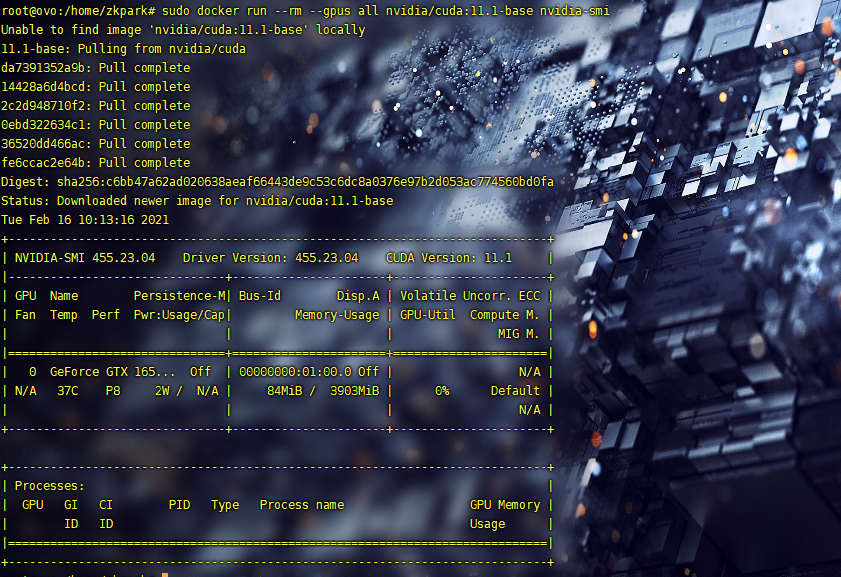This screenshot has height=577, width=841.
Task: Click 'CUDA Version: 11.1' text
Action: pyautogui.click(x=449, y=258)
